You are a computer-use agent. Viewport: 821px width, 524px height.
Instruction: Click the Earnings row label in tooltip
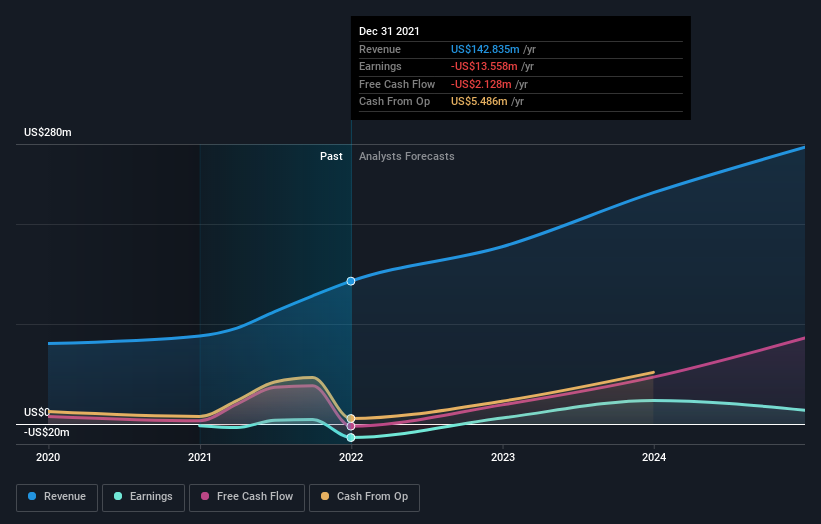(380, 66)
